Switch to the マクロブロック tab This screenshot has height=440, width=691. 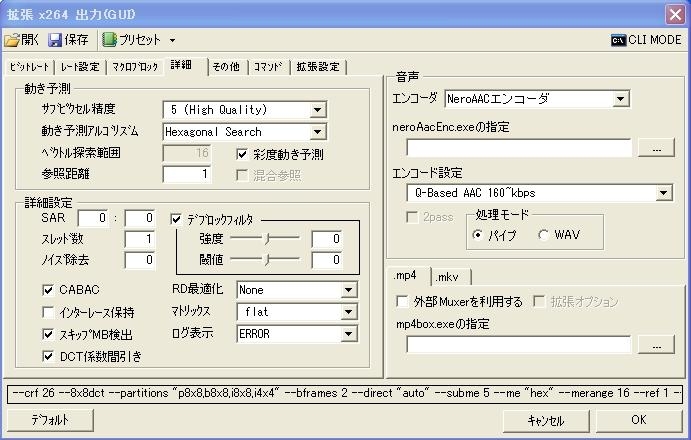click(135, 67)
